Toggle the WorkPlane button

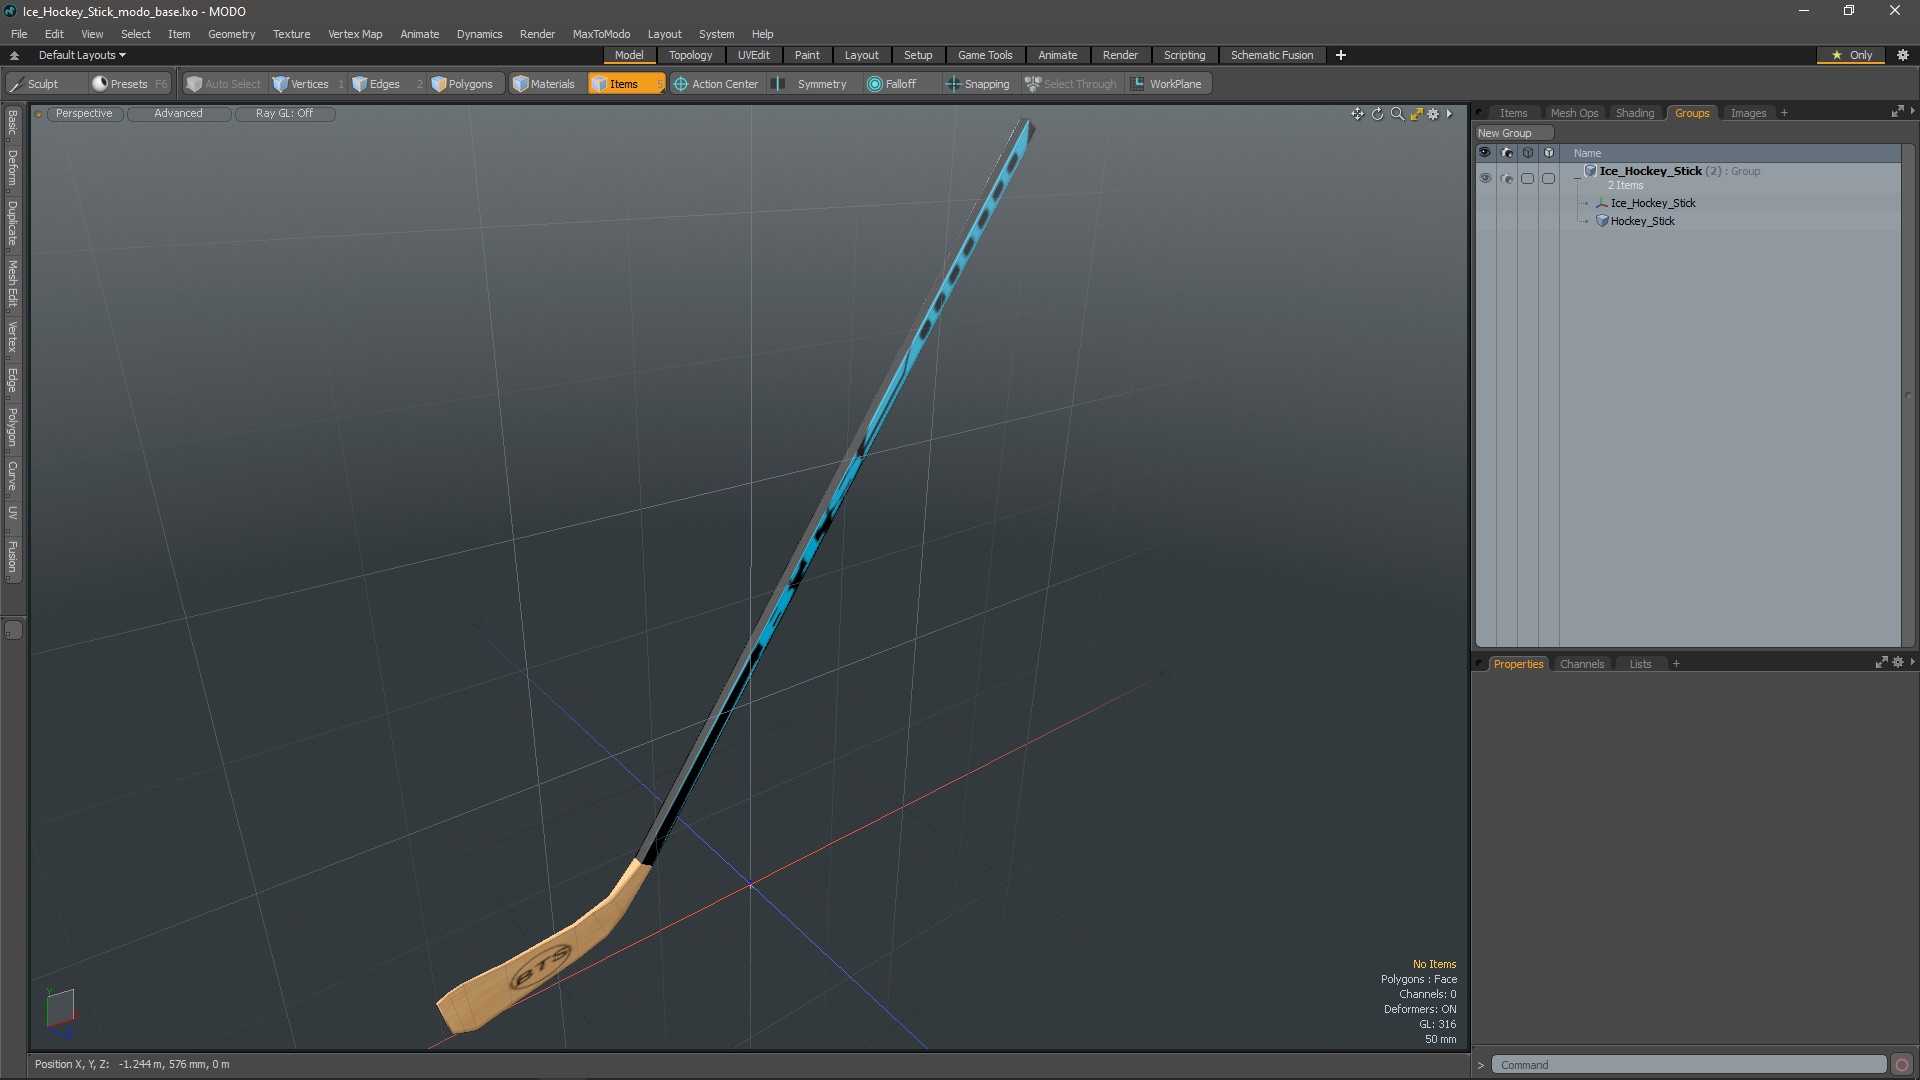(1167, 84)
